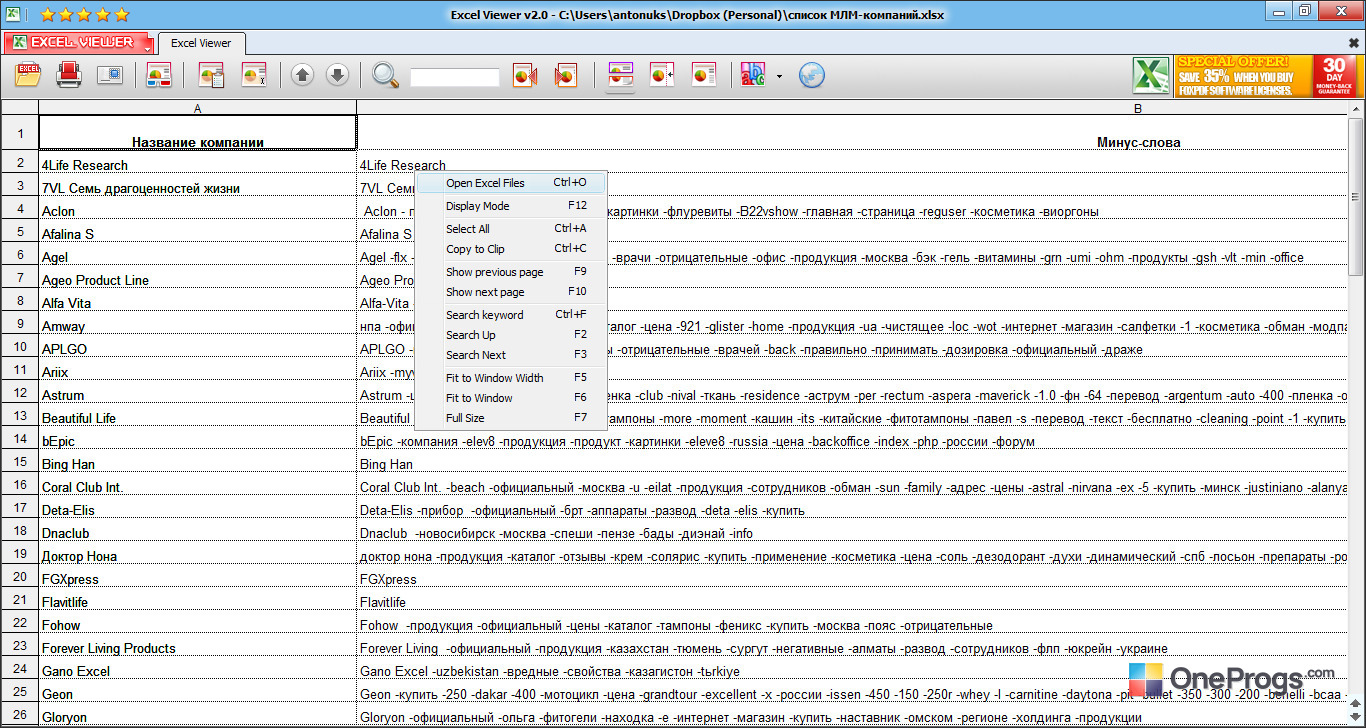Click the 'FGXpress' cell in column B
Image resolution: width=1366 pixels, height=728 pixels.
[853, 578]
